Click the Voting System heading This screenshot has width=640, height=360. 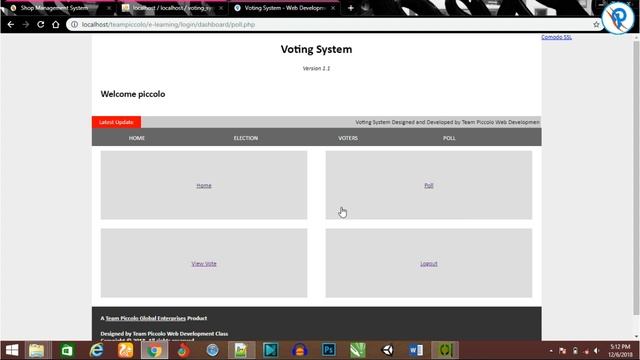pyautogui.click(x=316, y=49)
